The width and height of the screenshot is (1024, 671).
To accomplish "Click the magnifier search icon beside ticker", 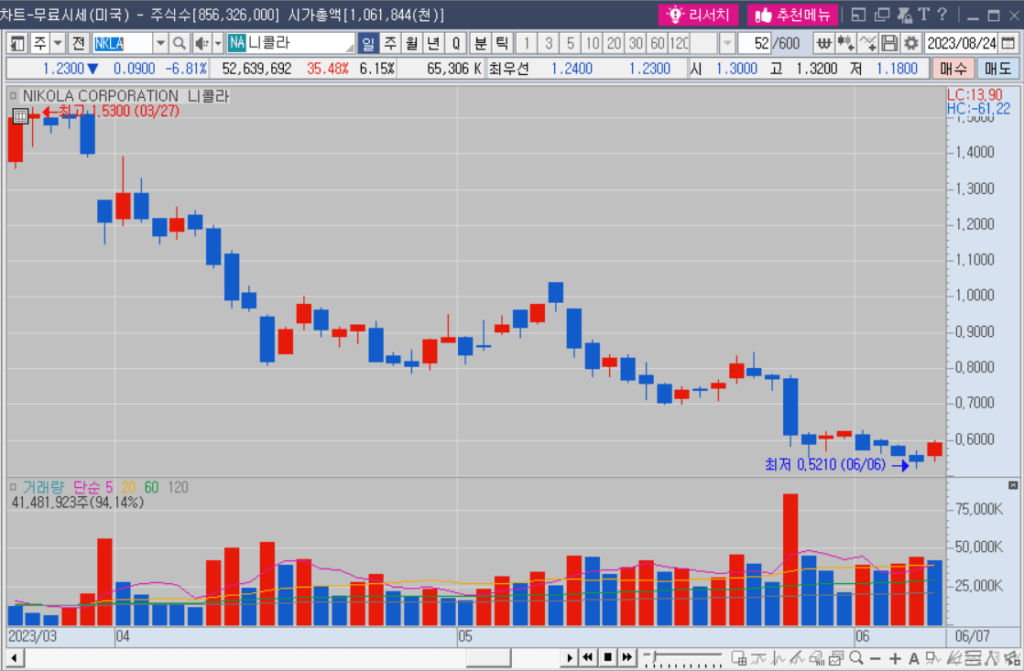I will coord(179,43).
